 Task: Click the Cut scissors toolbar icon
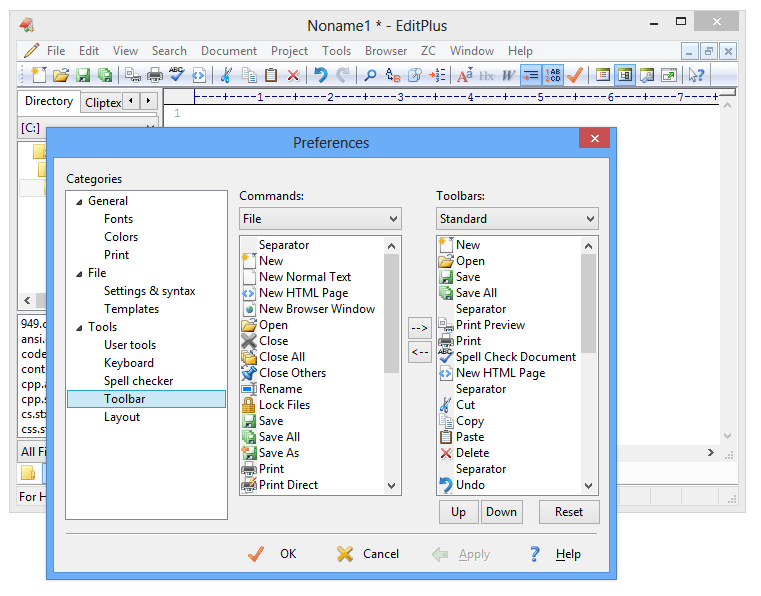226,75
